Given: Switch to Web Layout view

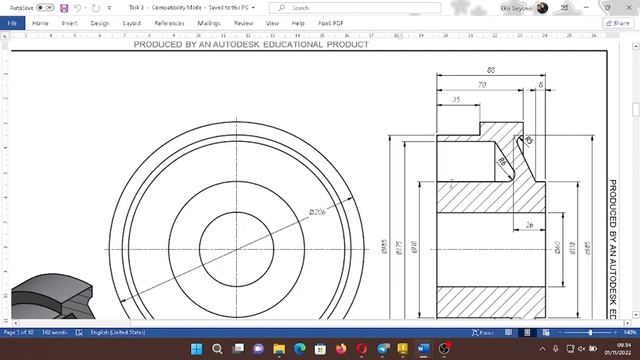Looking at the screenshot, I should click(x=546, y=333).
